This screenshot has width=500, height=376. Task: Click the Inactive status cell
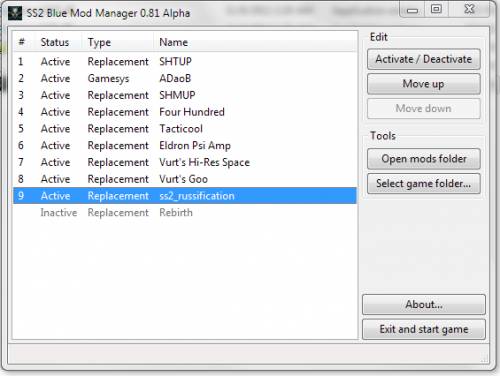coord(59,212)
